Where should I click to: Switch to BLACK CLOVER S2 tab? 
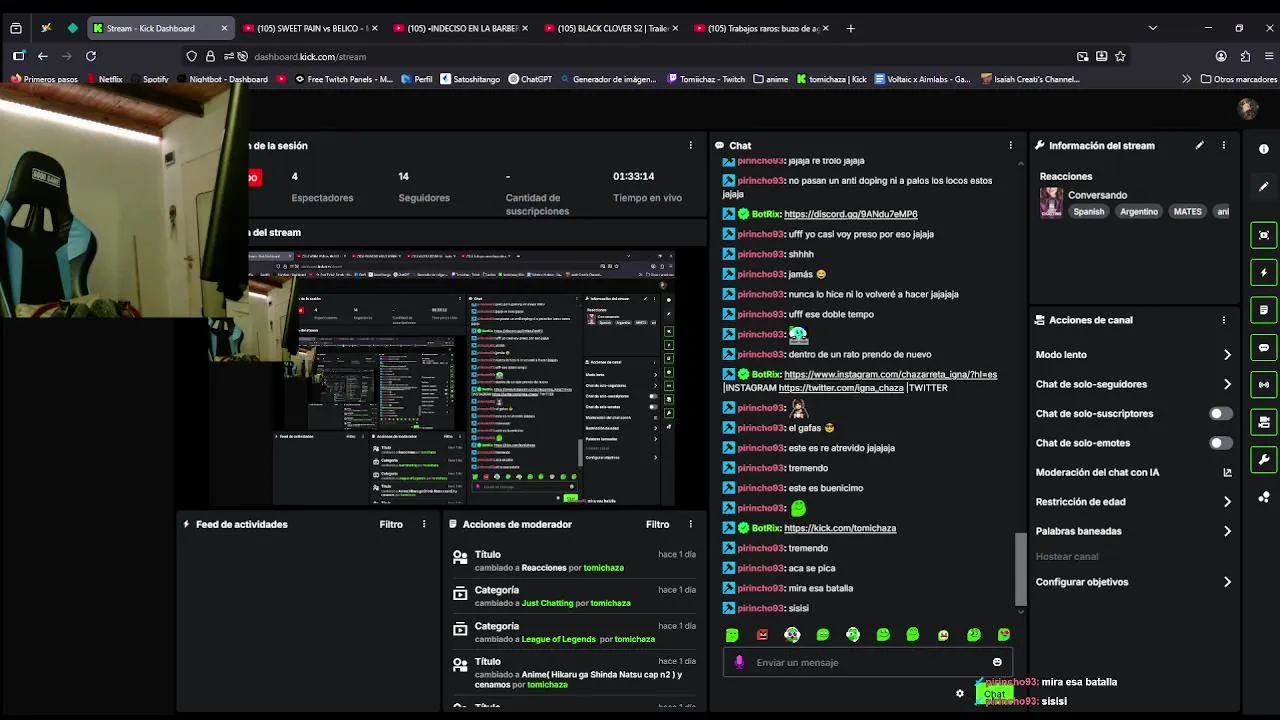610,28
